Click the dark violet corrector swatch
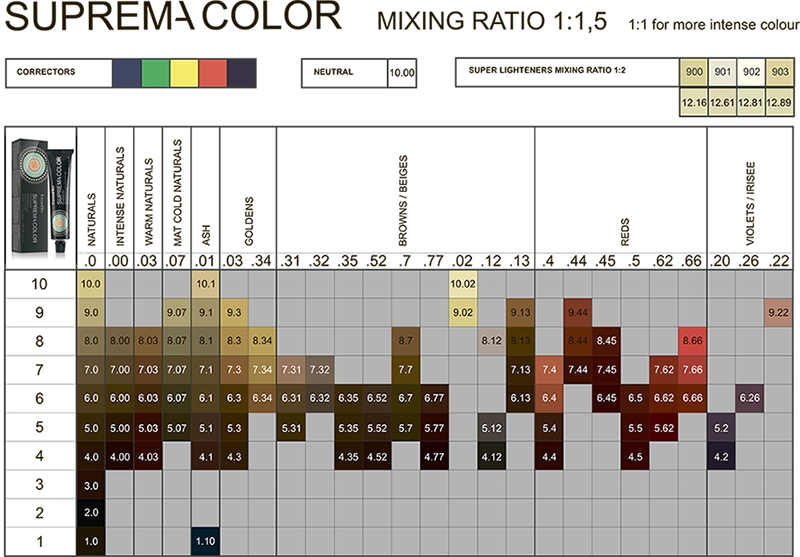 (241, 73)
